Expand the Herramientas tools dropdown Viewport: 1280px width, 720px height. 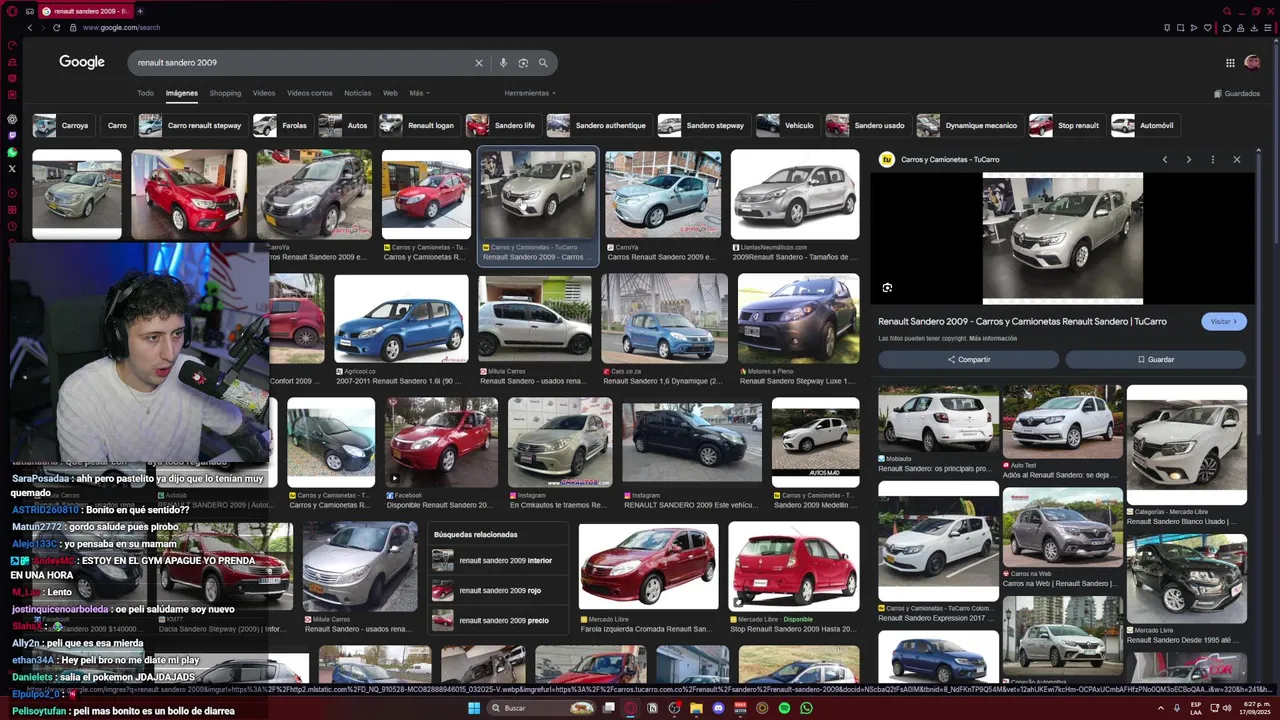(530, 93)
